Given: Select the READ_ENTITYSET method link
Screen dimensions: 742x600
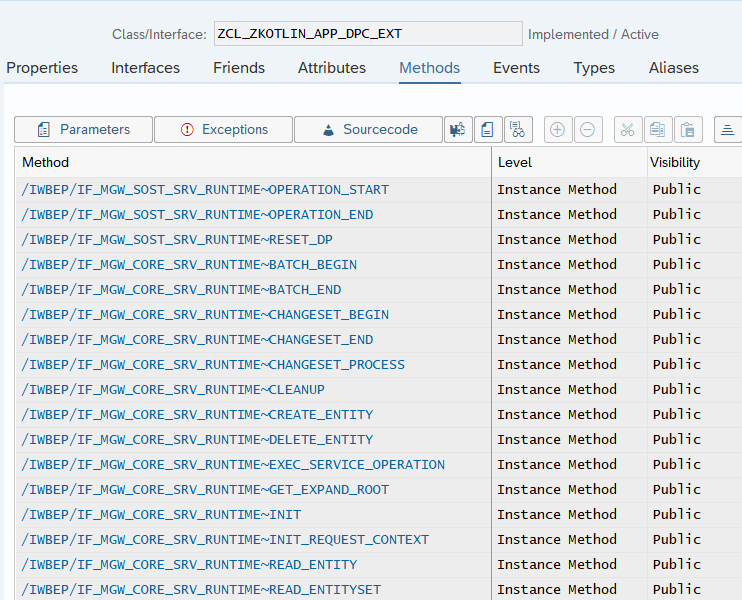Looking at the screenshot, I should click(x=201, y=590).
